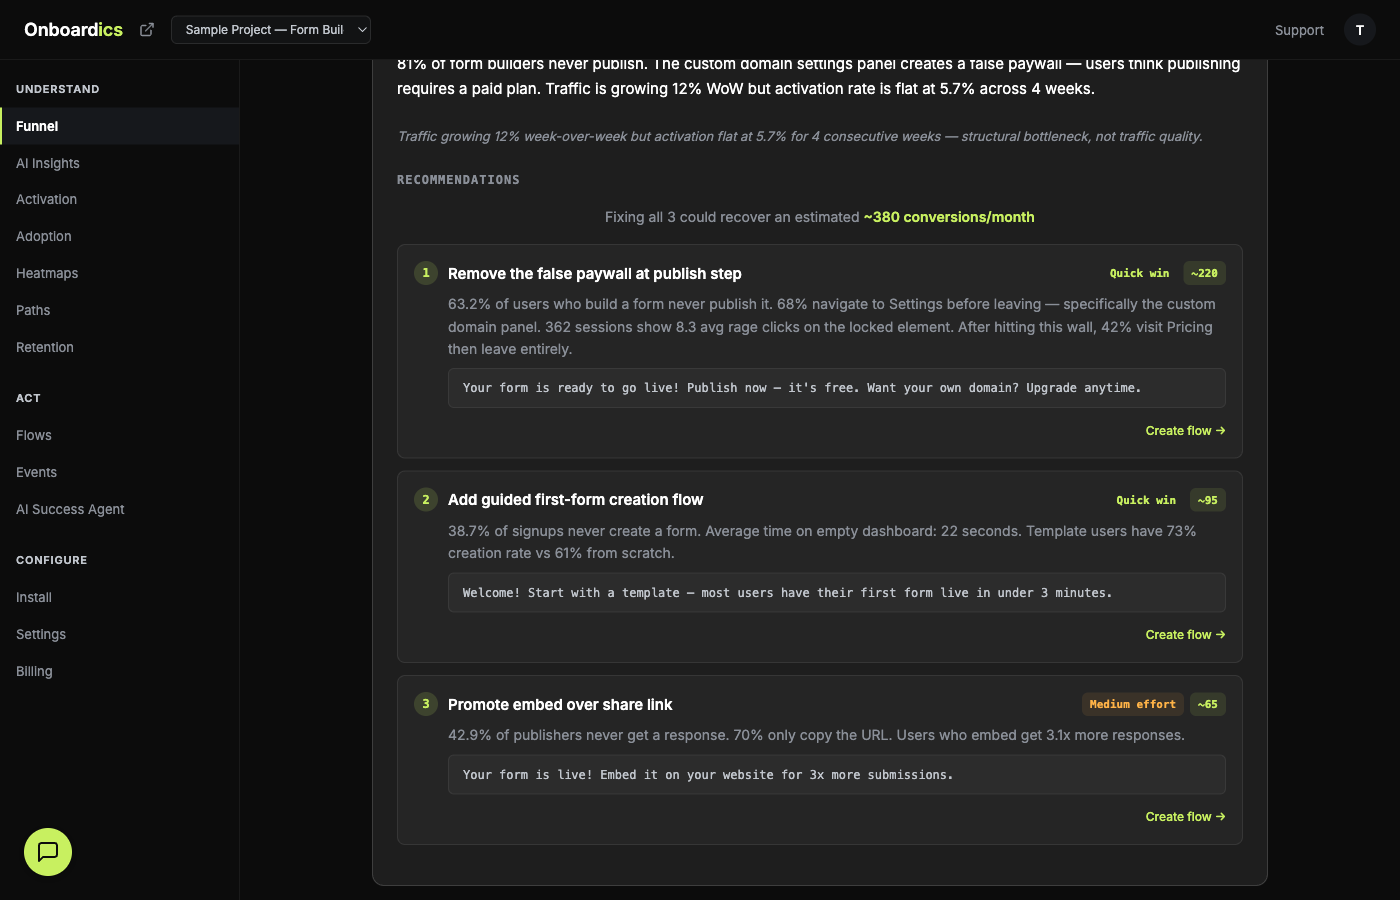The width and height of the screenshot is (1400, 900).
Task: Open the Install configuration page
Action: 33,597
